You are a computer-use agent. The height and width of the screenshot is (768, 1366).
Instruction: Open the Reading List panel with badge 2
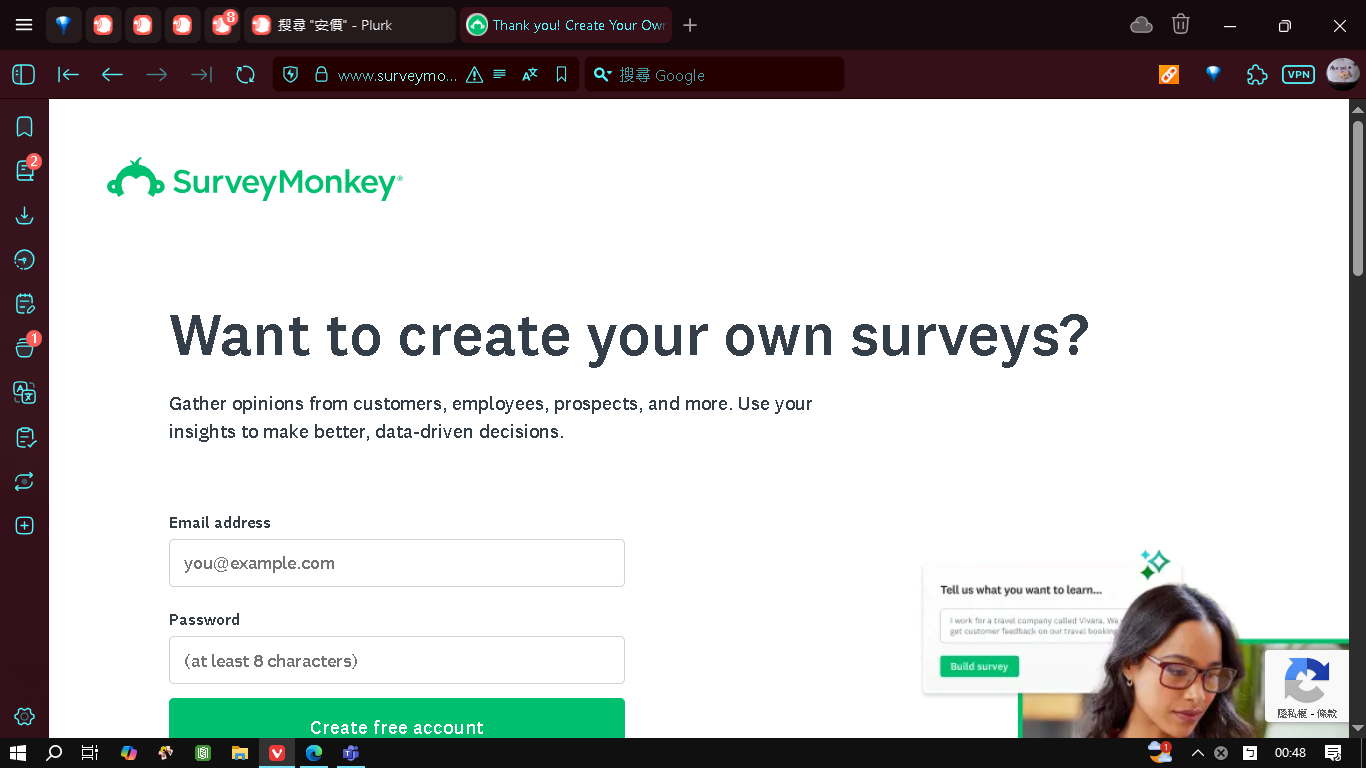click(x=25, y=171)
